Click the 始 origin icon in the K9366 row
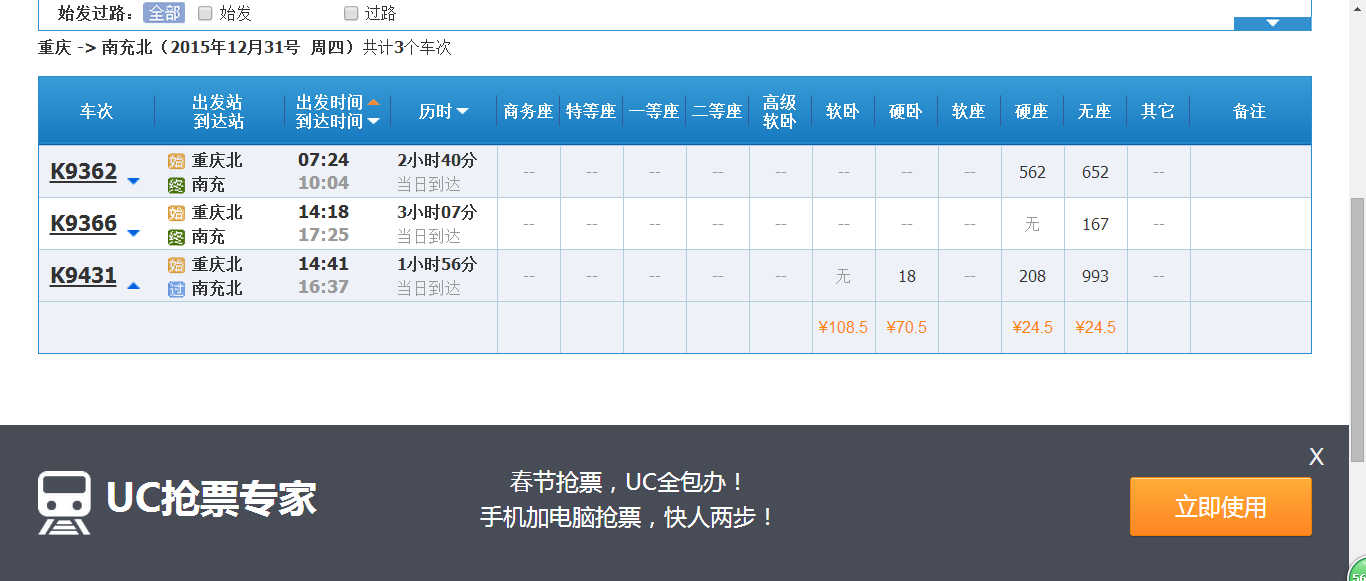This screenshot has height=581, width=1366. pos(176,213)
